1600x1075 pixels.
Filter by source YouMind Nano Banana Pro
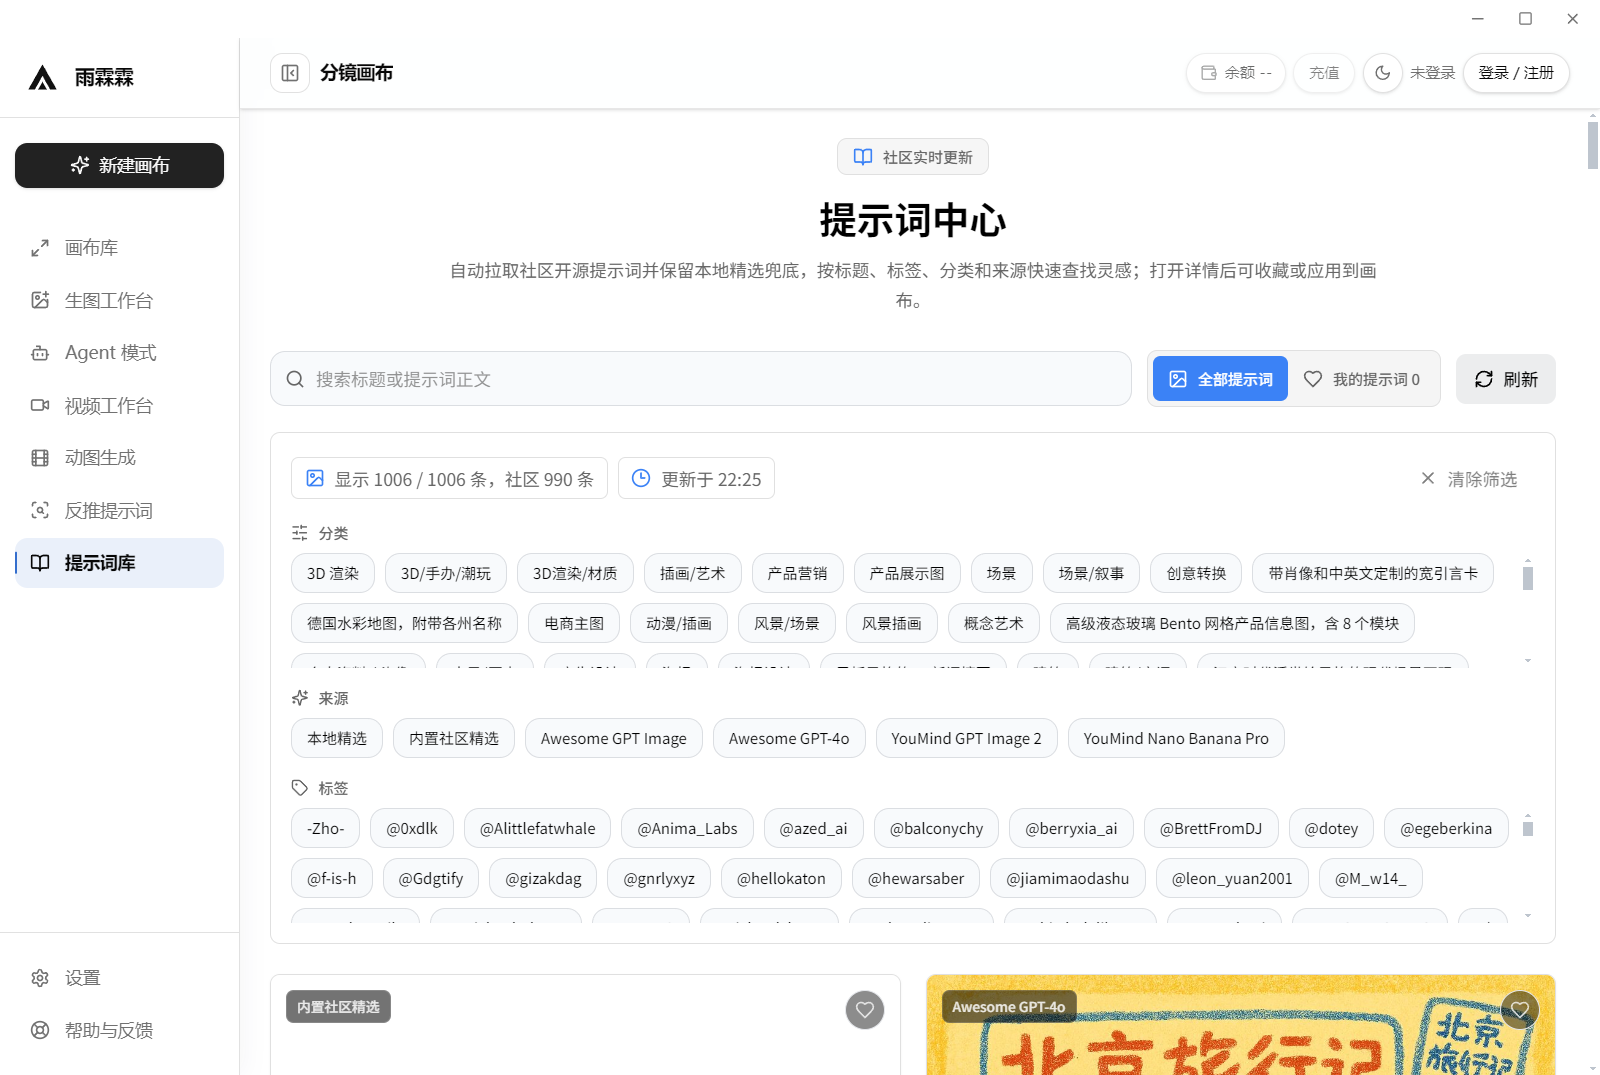1176,738
